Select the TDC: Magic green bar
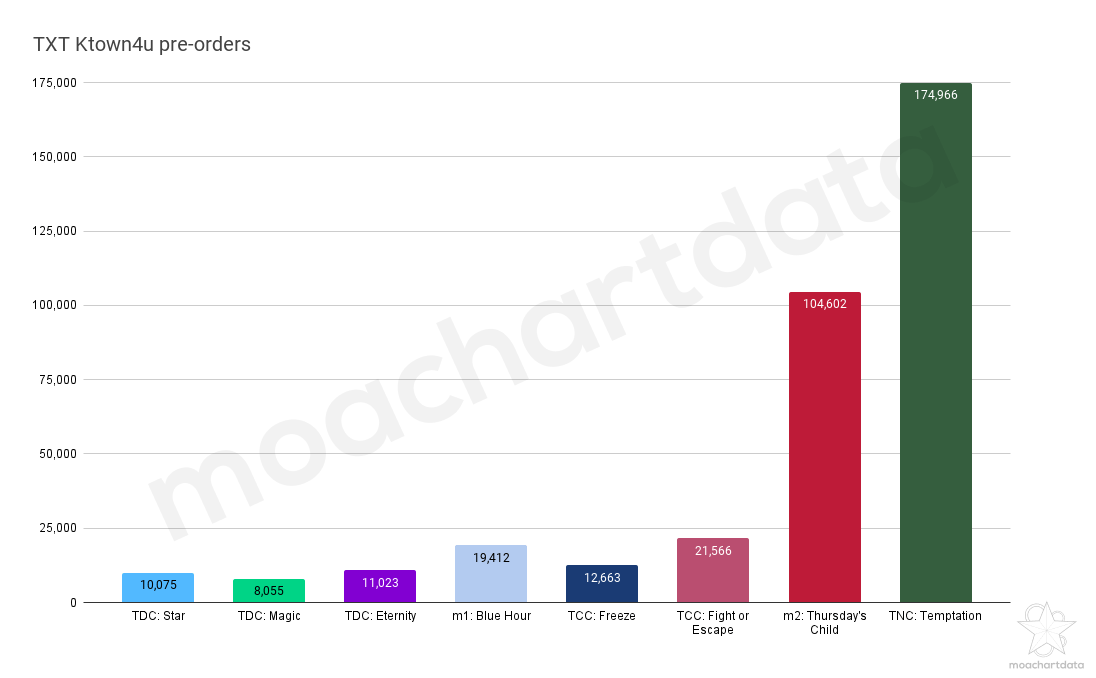This screenshot has height=678, width=1096. 269,591
